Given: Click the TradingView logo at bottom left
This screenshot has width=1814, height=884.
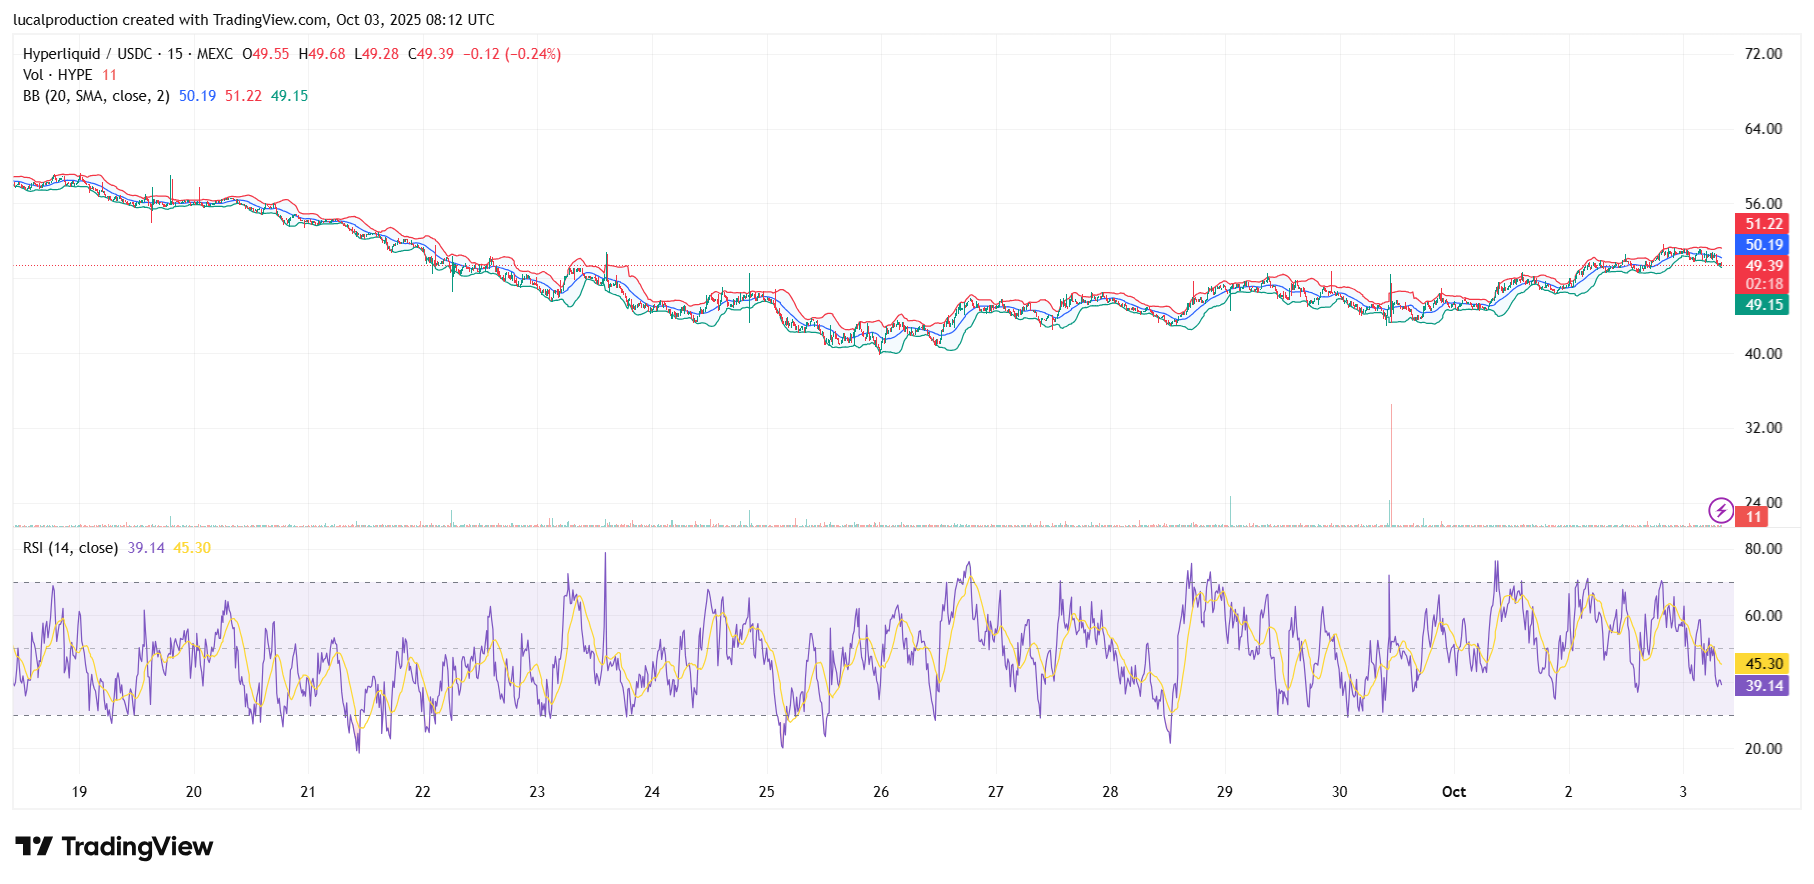Looking at the screenshot, I should (114, 847).
